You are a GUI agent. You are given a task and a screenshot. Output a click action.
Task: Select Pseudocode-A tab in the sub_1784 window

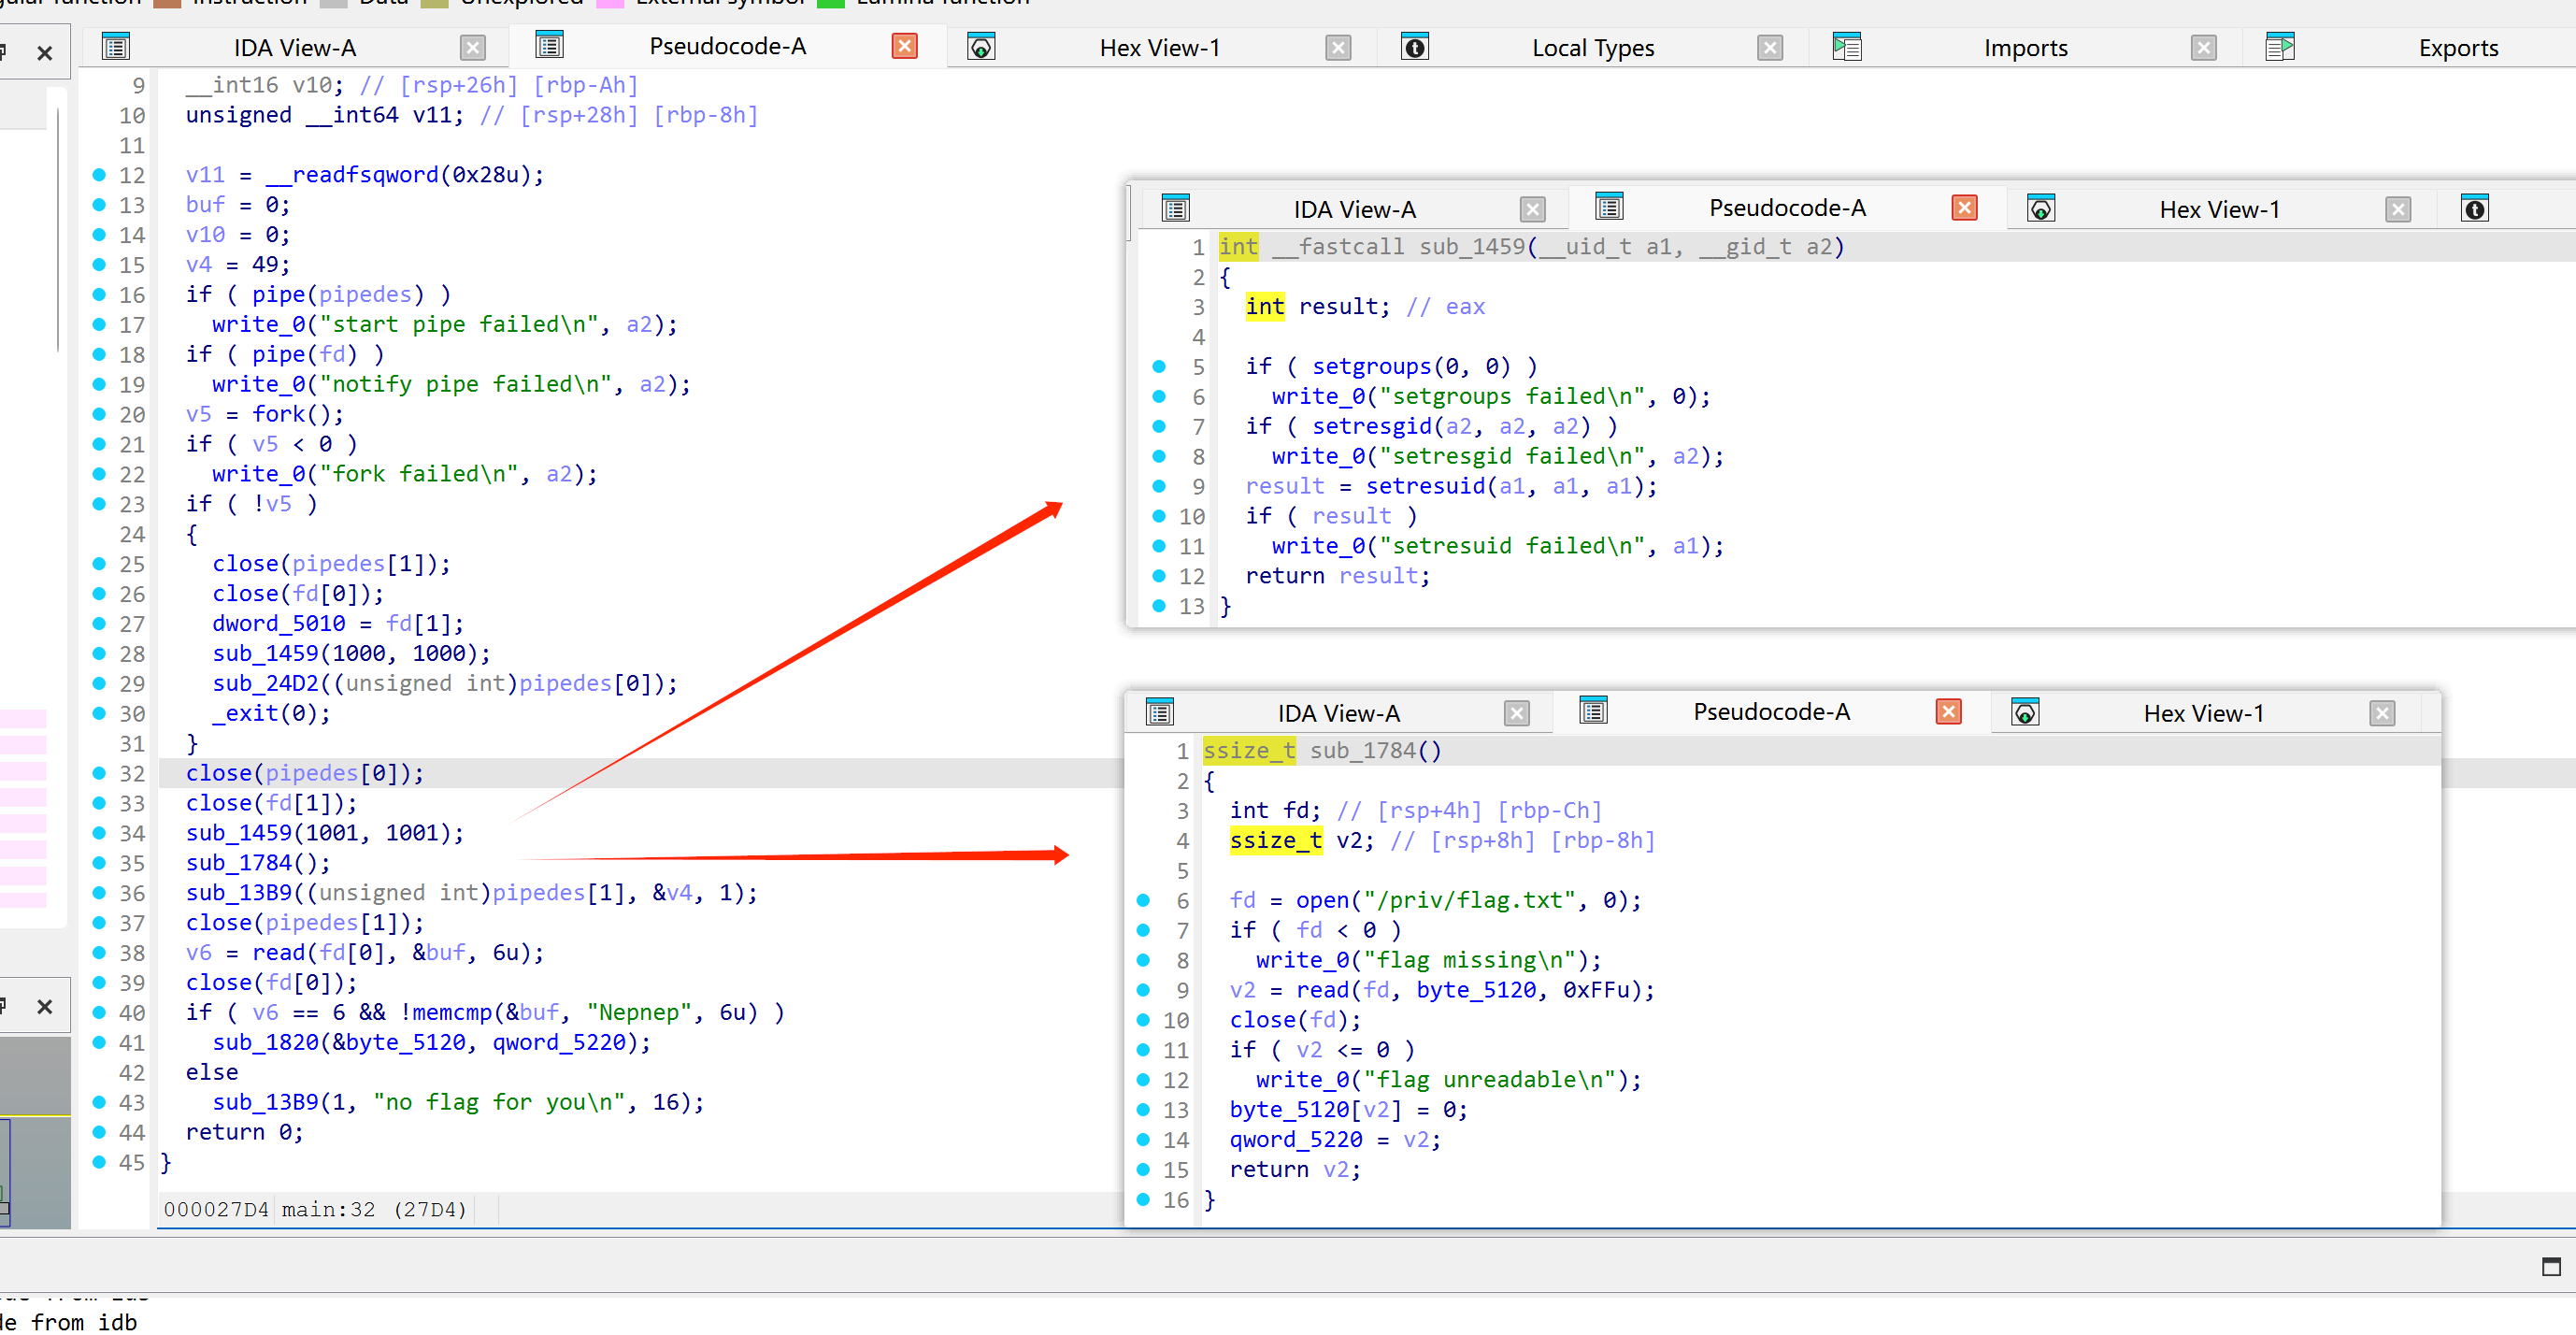1771,711
